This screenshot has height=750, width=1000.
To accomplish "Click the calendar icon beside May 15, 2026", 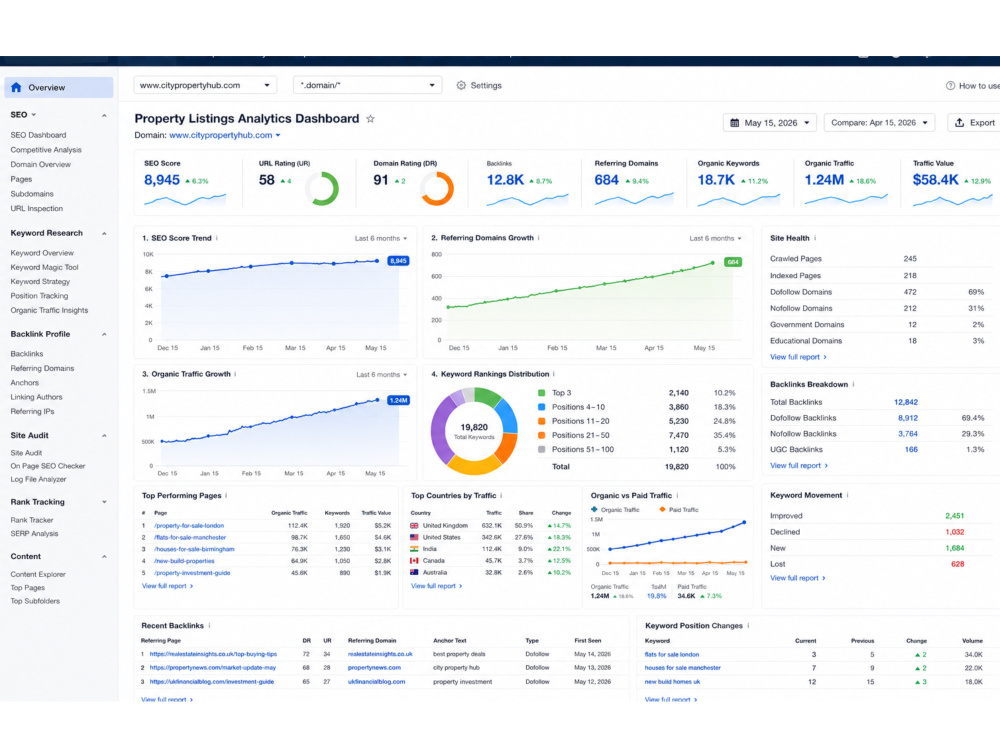I will [x=735, y=122].
